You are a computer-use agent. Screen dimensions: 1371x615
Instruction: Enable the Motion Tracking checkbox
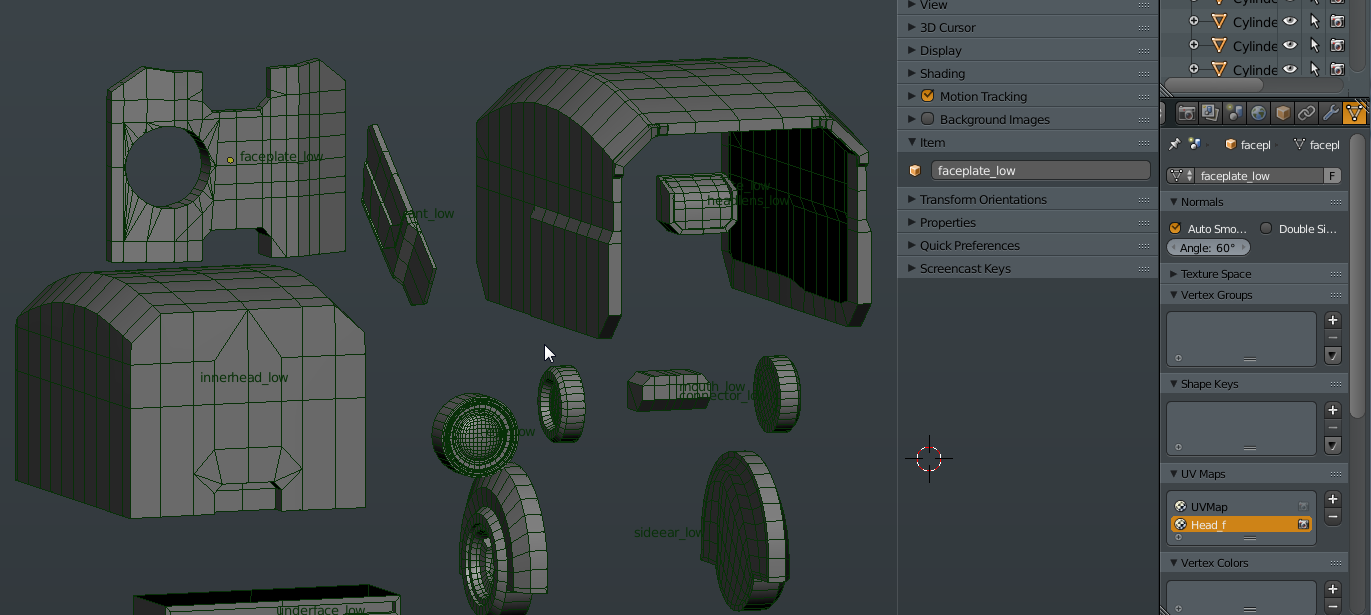tap(927, 96)
